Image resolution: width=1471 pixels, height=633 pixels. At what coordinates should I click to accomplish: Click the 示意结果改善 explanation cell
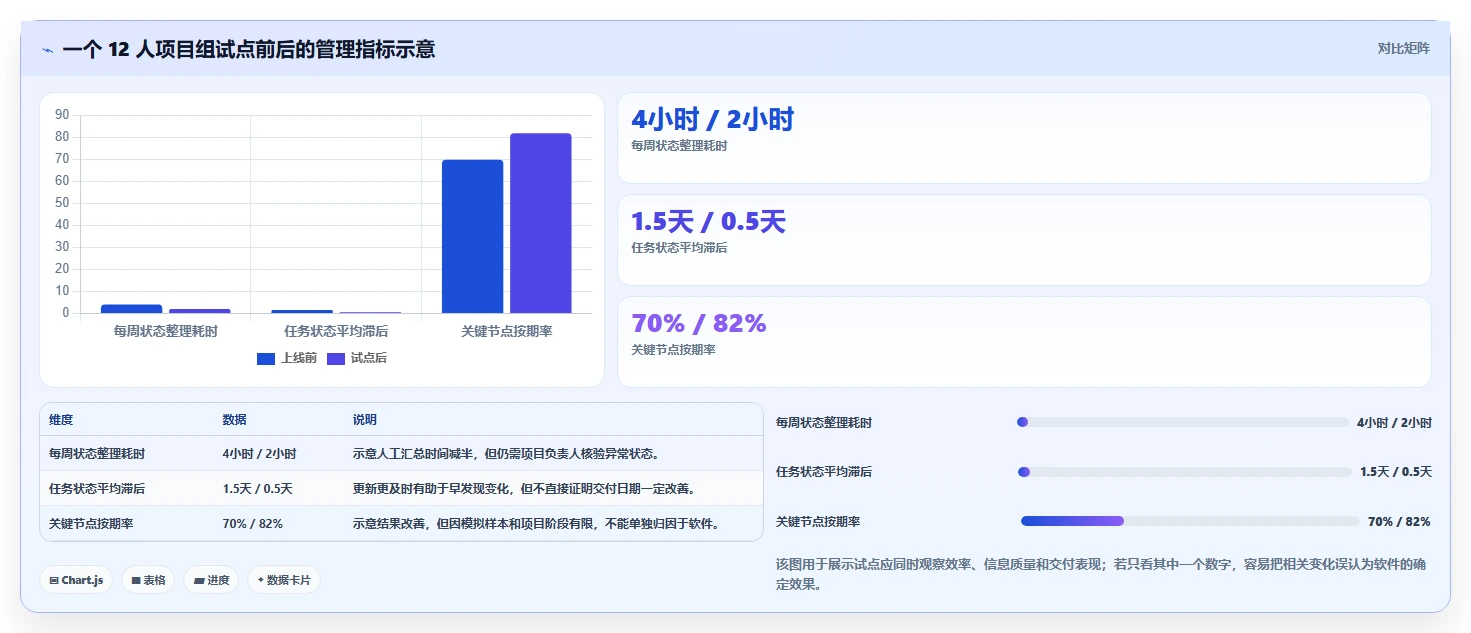[536, 524]
